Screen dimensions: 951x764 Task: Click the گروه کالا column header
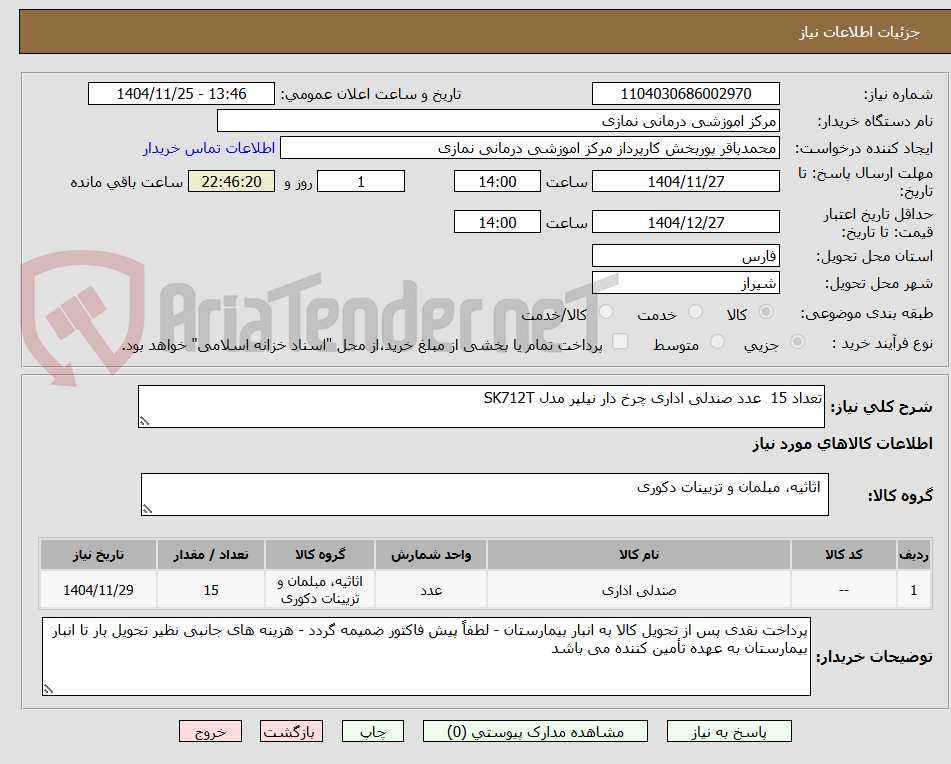[x=320, y=555]
